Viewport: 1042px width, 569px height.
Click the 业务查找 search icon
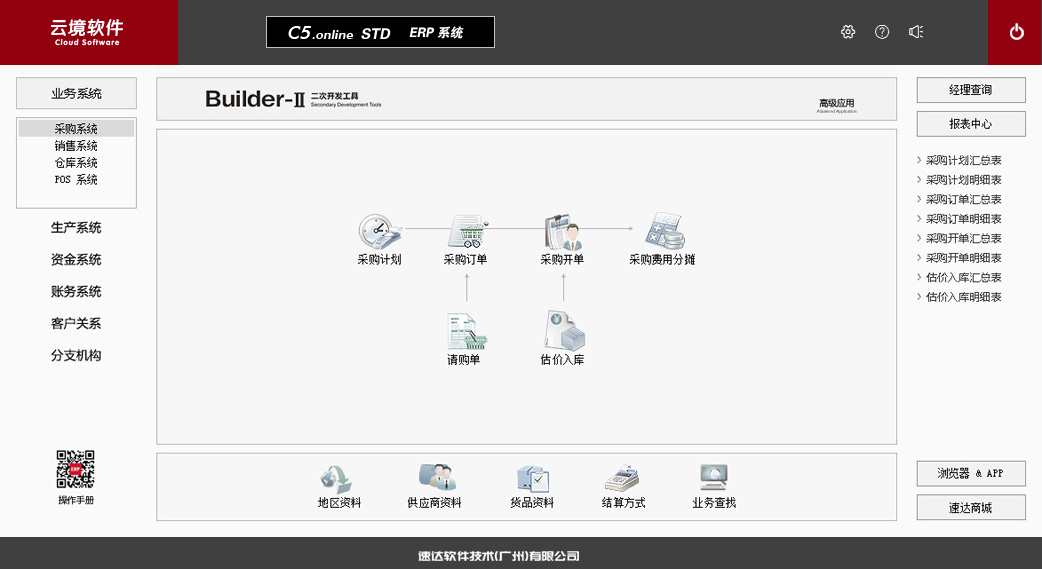tap(714, 477)
